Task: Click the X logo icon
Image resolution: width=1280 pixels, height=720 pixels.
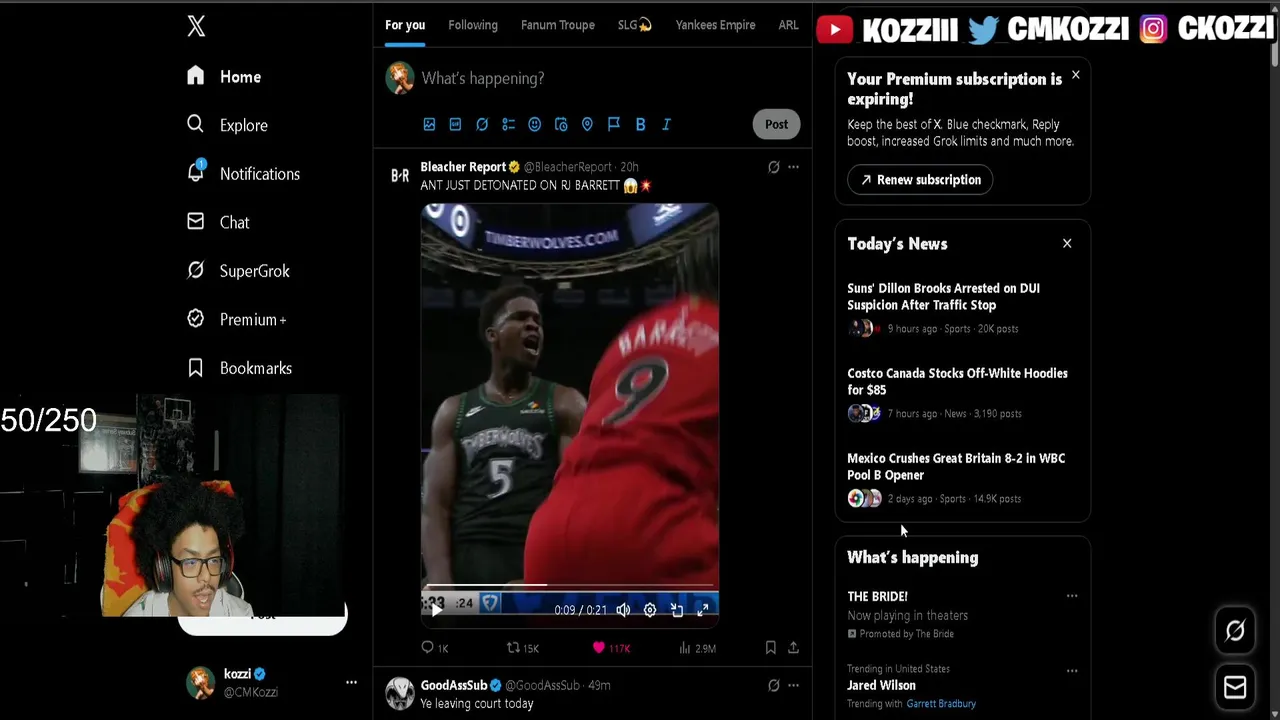Action: (x=196, y=26)
